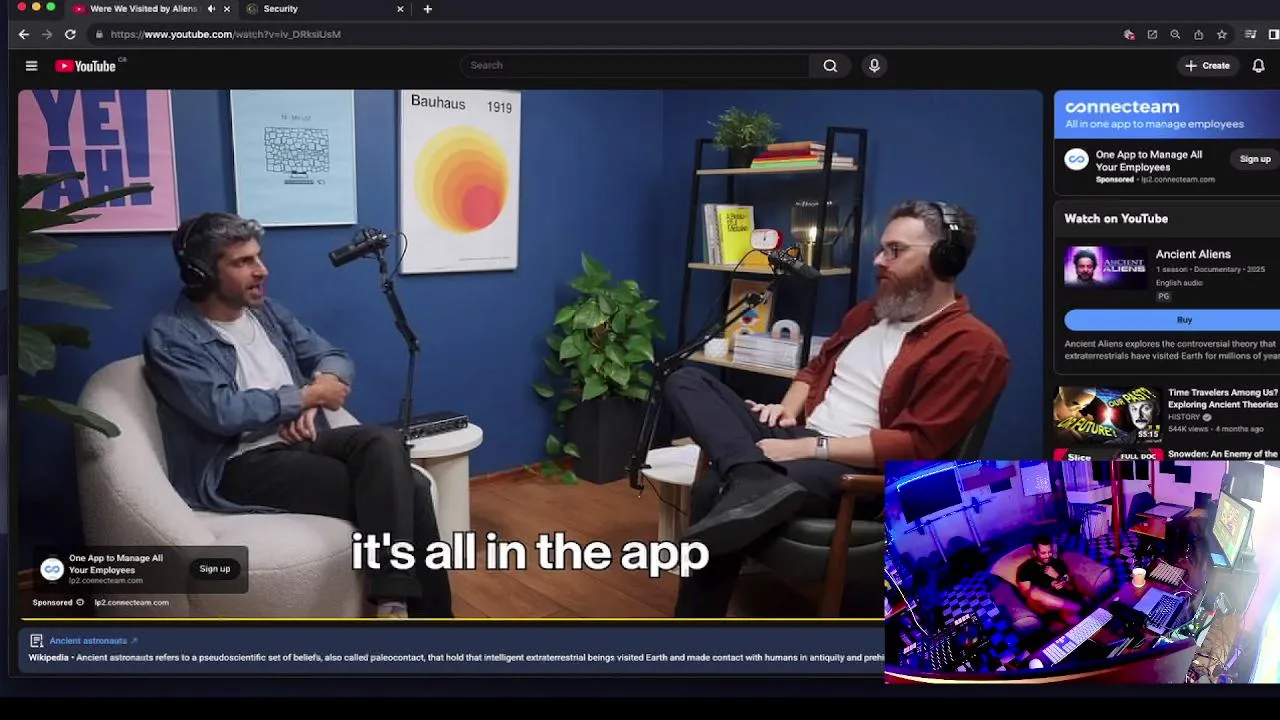This screenshot has width=1280, height=720.
Task: Open the Time Travelers Among Us thumbnail
Action: [x=1108, y=415]
